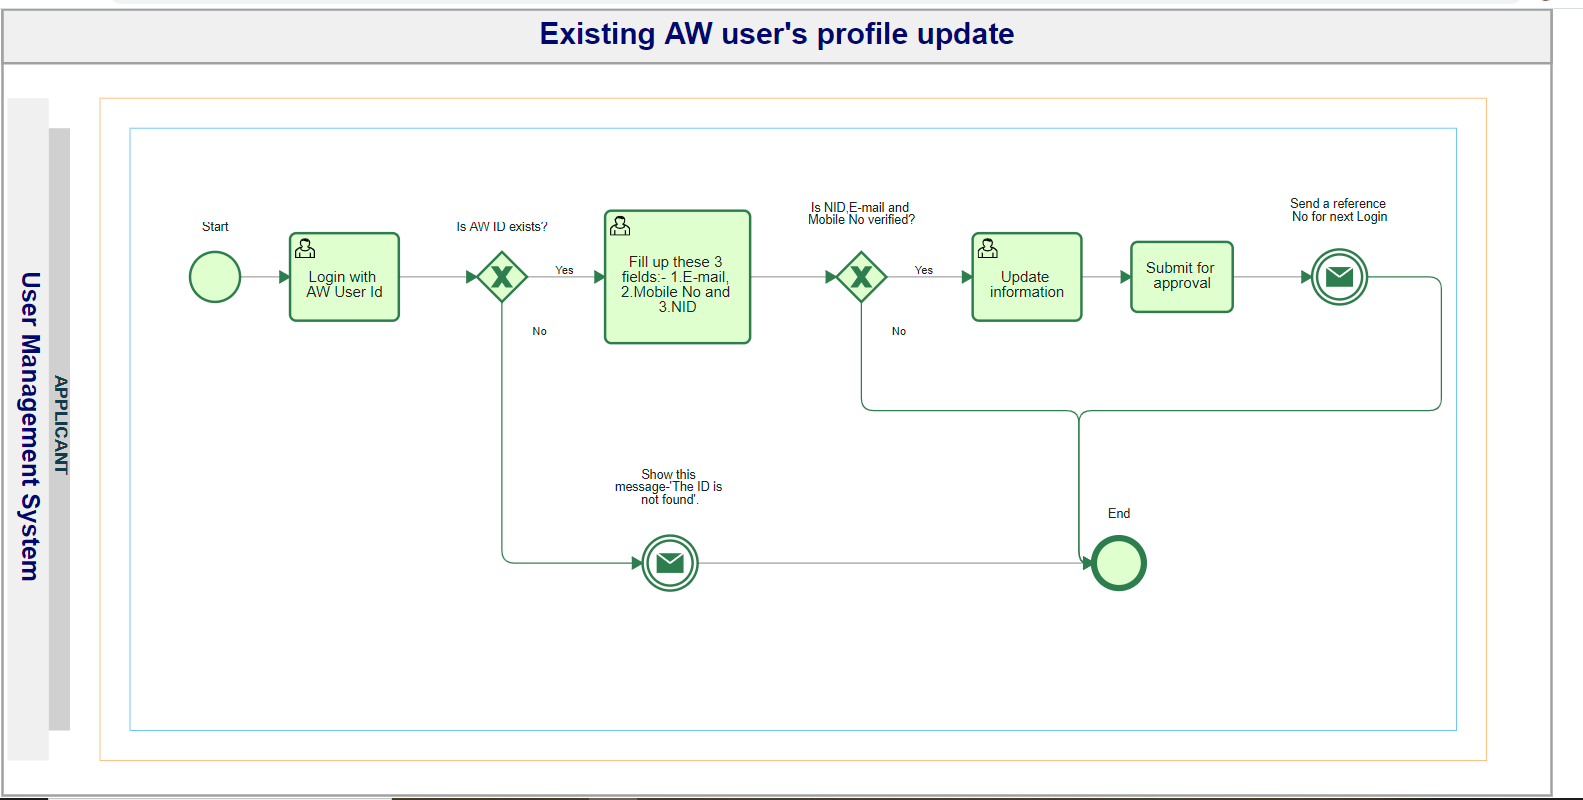Click the Submit for approval task box
The image size is (1583, 800).
(x=1182, y=277)
